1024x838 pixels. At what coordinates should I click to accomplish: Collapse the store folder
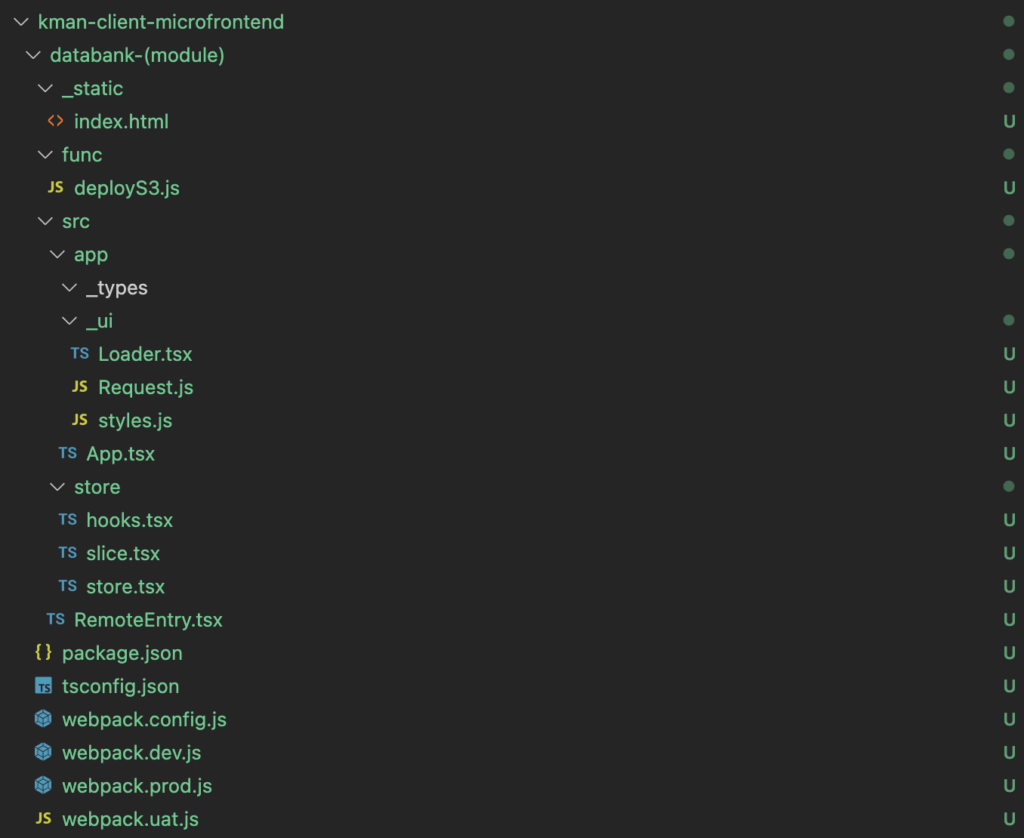[x=56, y=487]
